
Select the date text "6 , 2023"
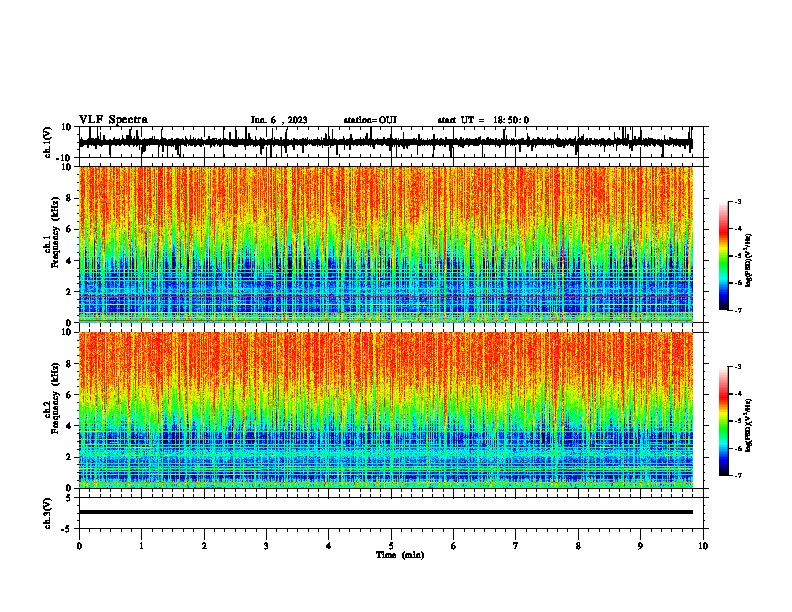pos(288,120)
